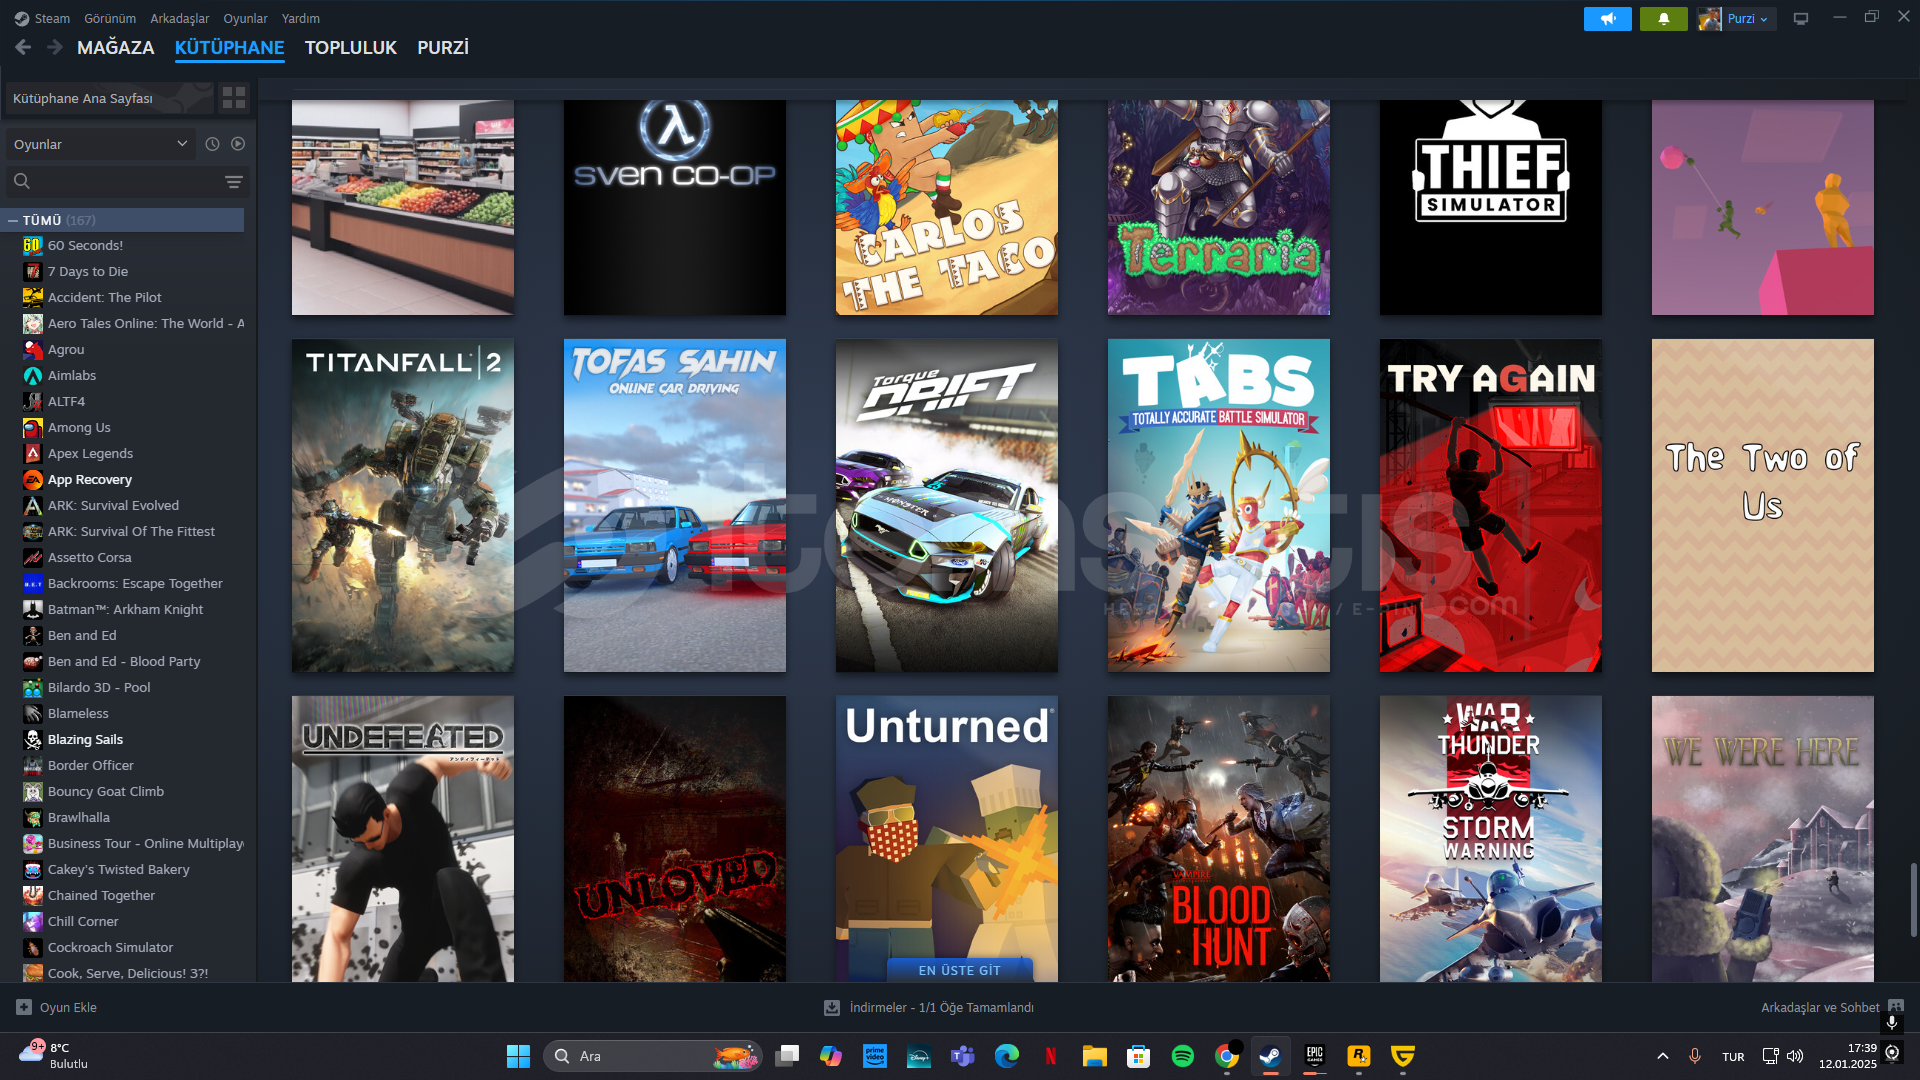This screenshot has height=1080, width=1920.
Task: Click the downloads status icon
Action: [x=831, y=1007]
